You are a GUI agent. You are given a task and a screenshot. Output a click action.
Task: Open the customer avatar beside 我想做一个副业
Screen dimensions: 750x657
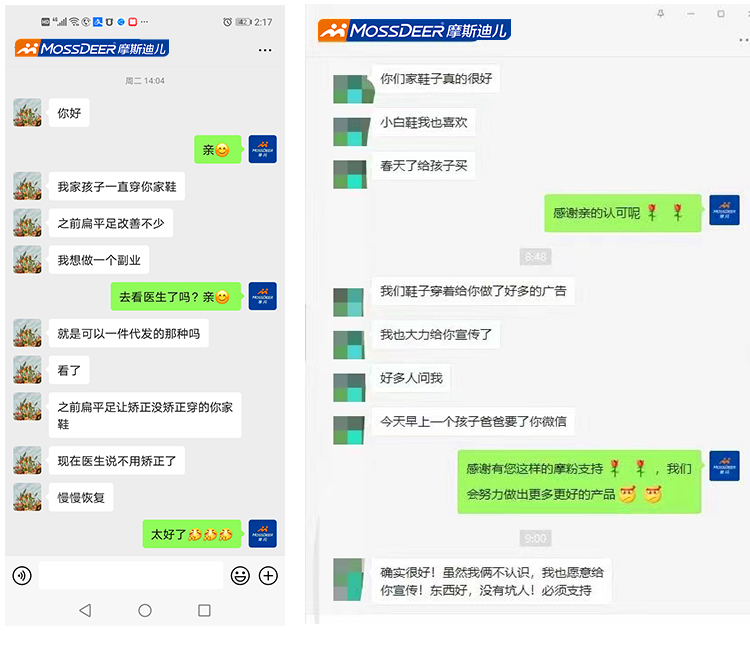[x=27, y=260]
